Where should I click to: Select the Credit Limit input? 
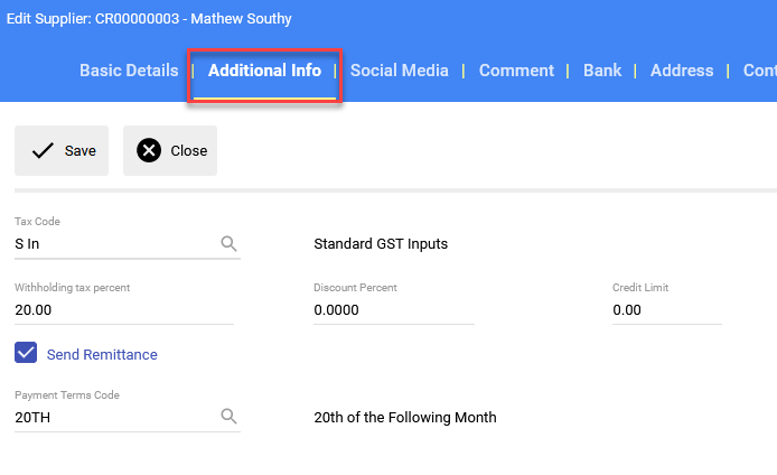tap(667, 310)
